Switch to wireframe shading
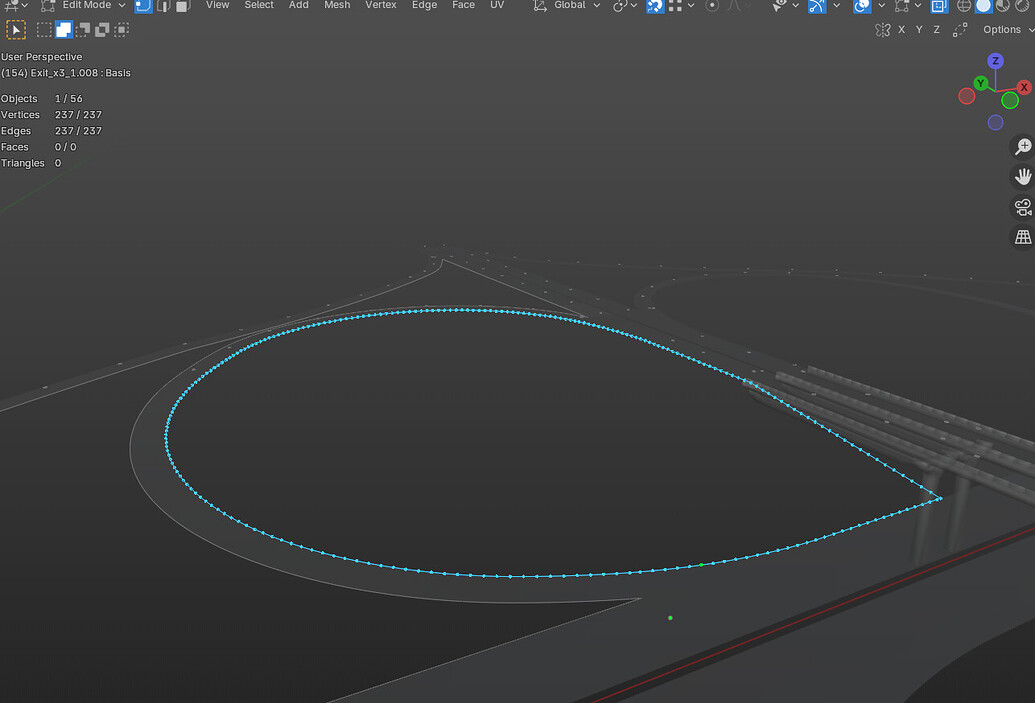The width and height of the screenshot is (1035, 703). tap(964, 6)
